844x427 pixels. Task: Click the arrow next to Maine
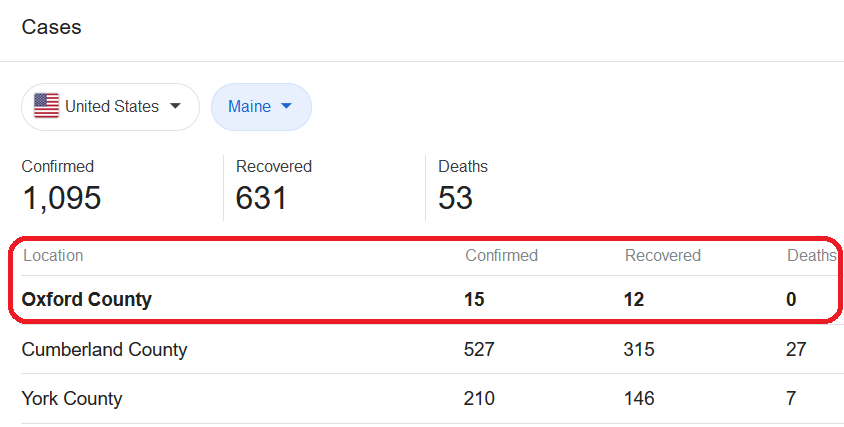[286, 106]
